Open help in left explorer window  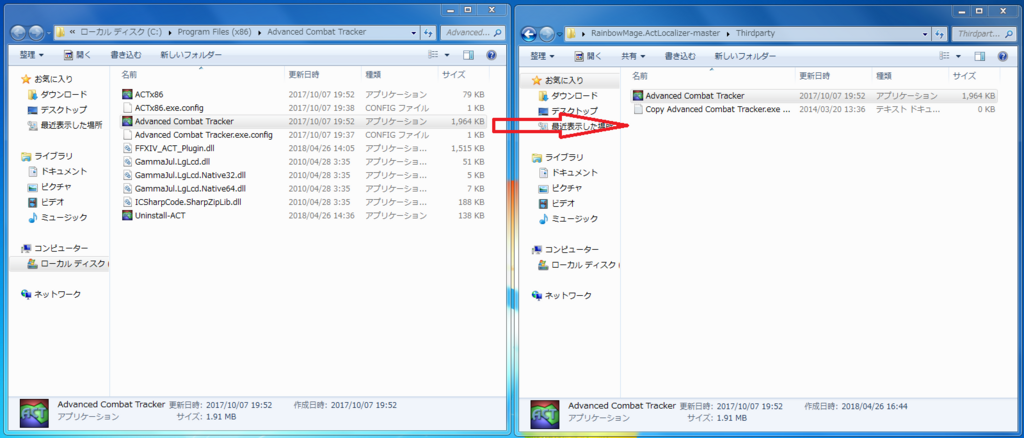pyautogui.click(x=491, y=55)
